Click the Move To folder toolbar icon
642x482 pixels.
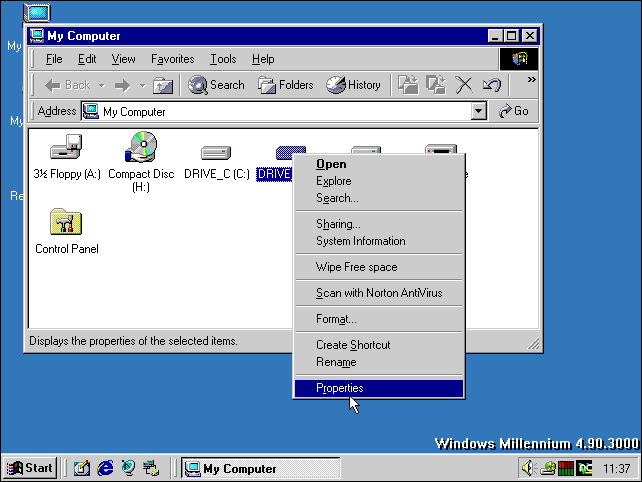coord(408,85)
